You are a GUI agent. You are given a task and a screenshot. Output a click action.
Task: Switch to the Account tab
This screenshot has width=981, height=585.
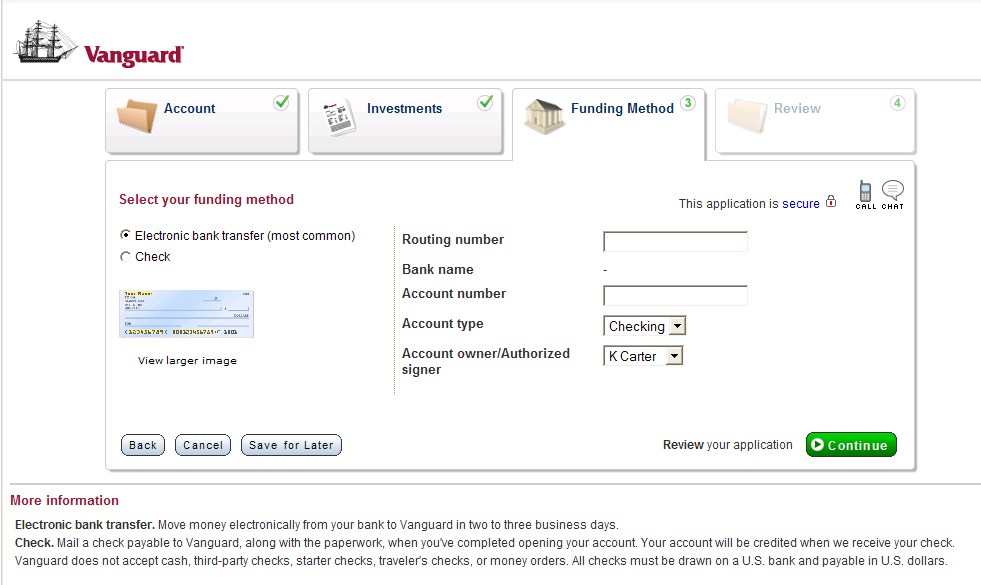[x=190, y=109]
